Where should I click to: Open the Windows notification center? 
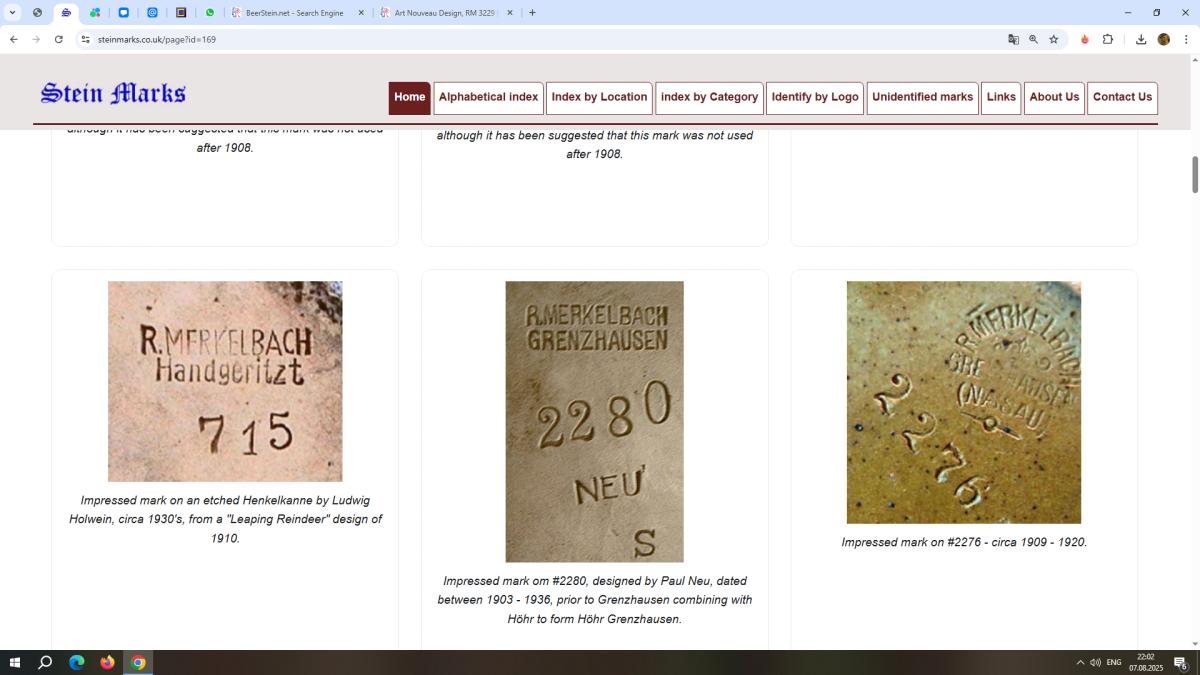tap(1181, 662)
